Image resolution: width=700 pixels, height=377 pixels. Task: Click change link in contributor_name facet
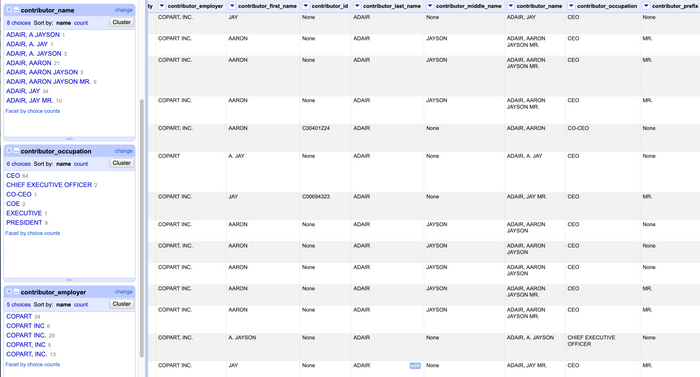coord(124,10)
